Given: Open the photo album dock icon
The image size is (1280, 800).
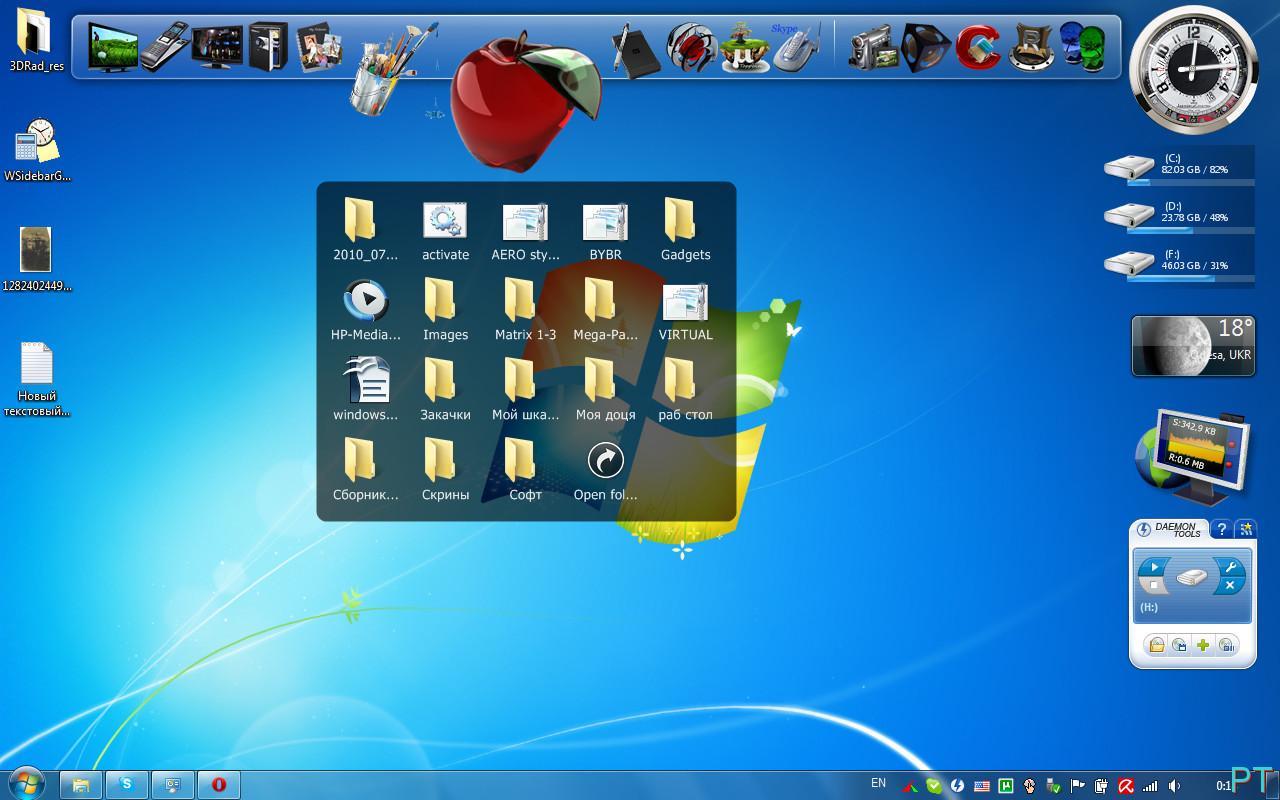Looking at the screenshot, I should tap(320, 46).
